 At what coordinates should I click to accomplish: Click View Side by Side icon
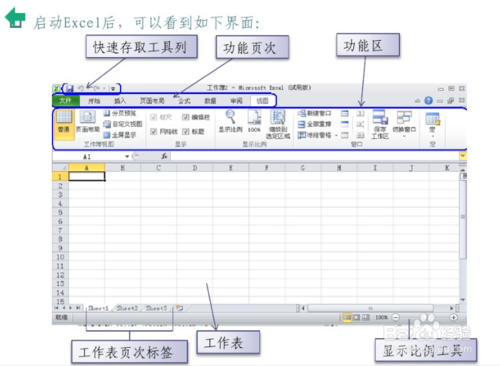360,113
